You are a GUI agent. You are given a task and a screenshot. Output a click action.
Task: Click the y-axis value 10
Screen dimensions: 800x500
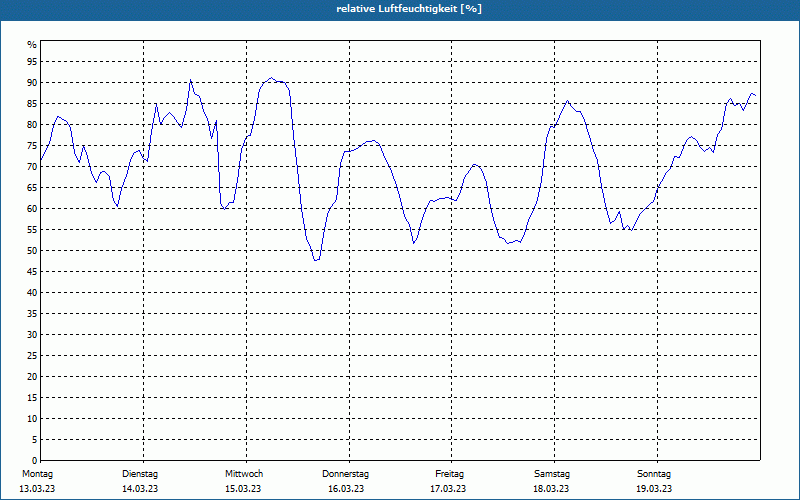click(32, 419)
